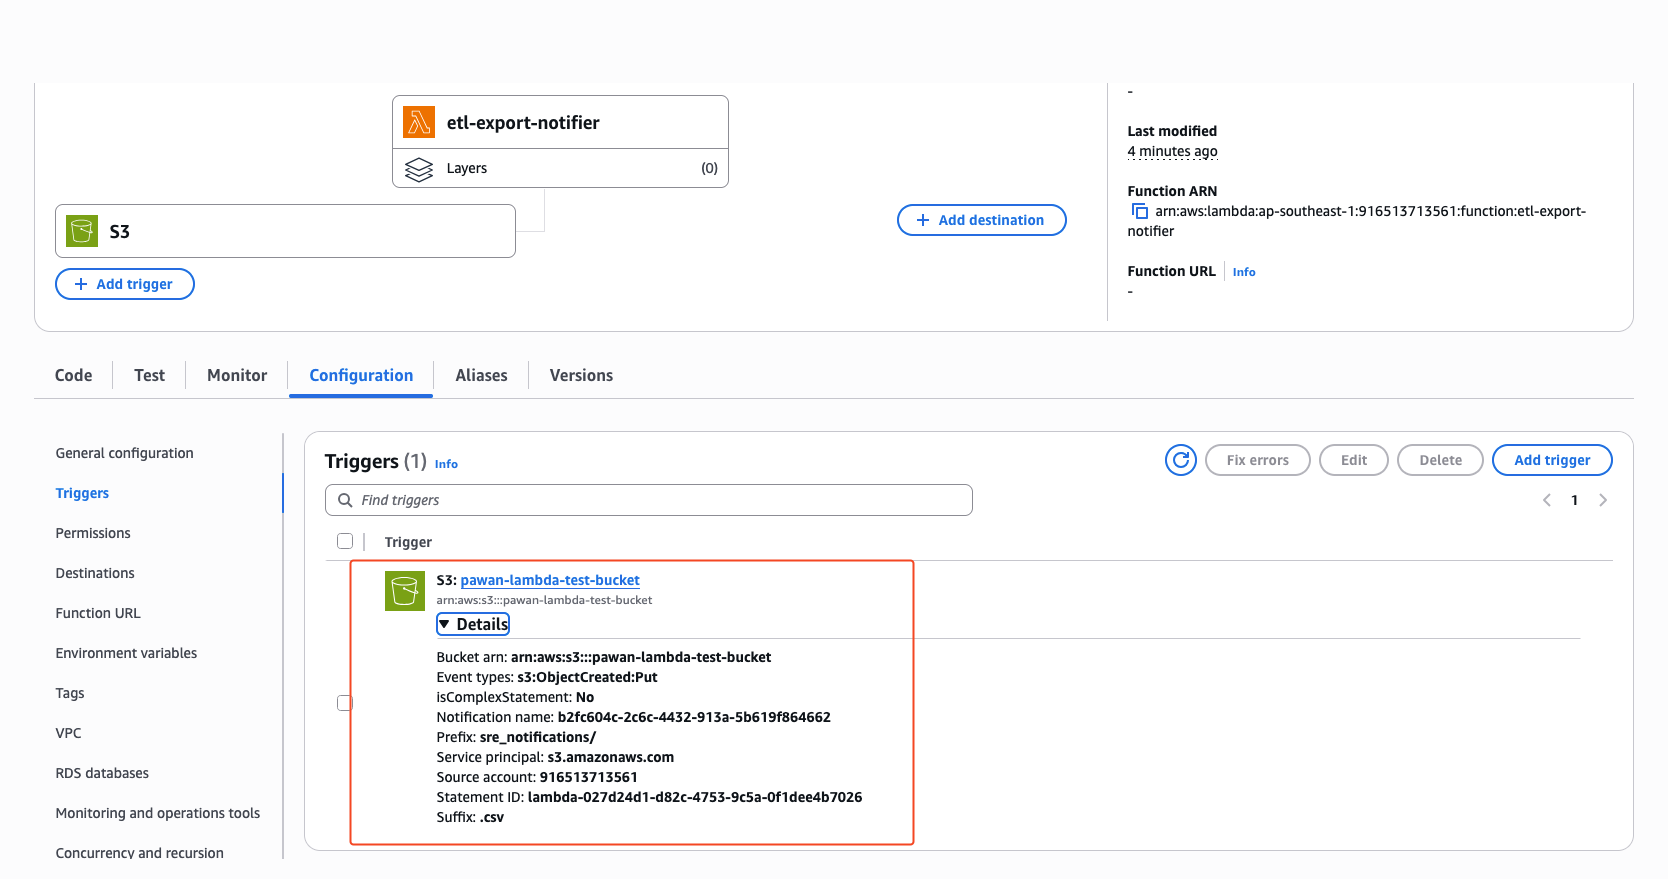Go to the next page of triggers
Screen dimensions: 1668x879
tap(1603, 500)
